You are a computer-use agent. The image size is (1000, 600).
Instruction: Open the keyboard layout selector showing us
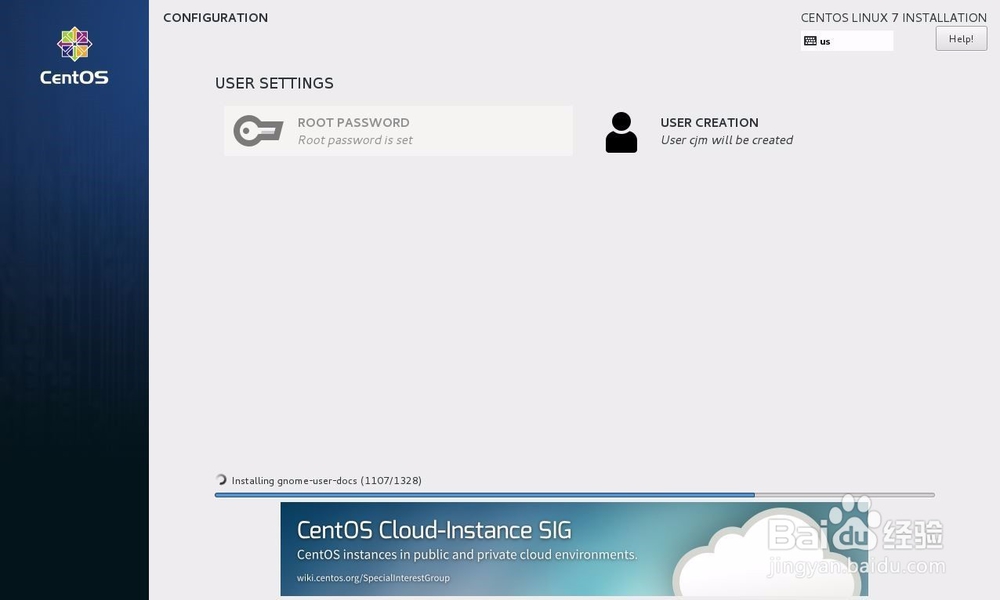(x=845, y=39)
